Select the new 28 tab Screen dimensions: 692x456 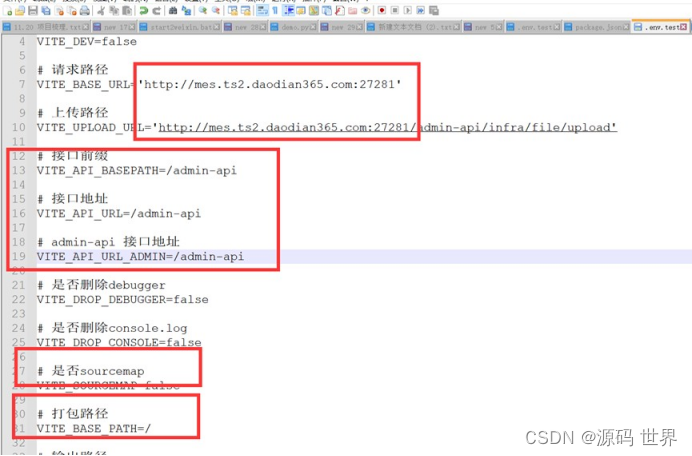[x=245, y=27]
